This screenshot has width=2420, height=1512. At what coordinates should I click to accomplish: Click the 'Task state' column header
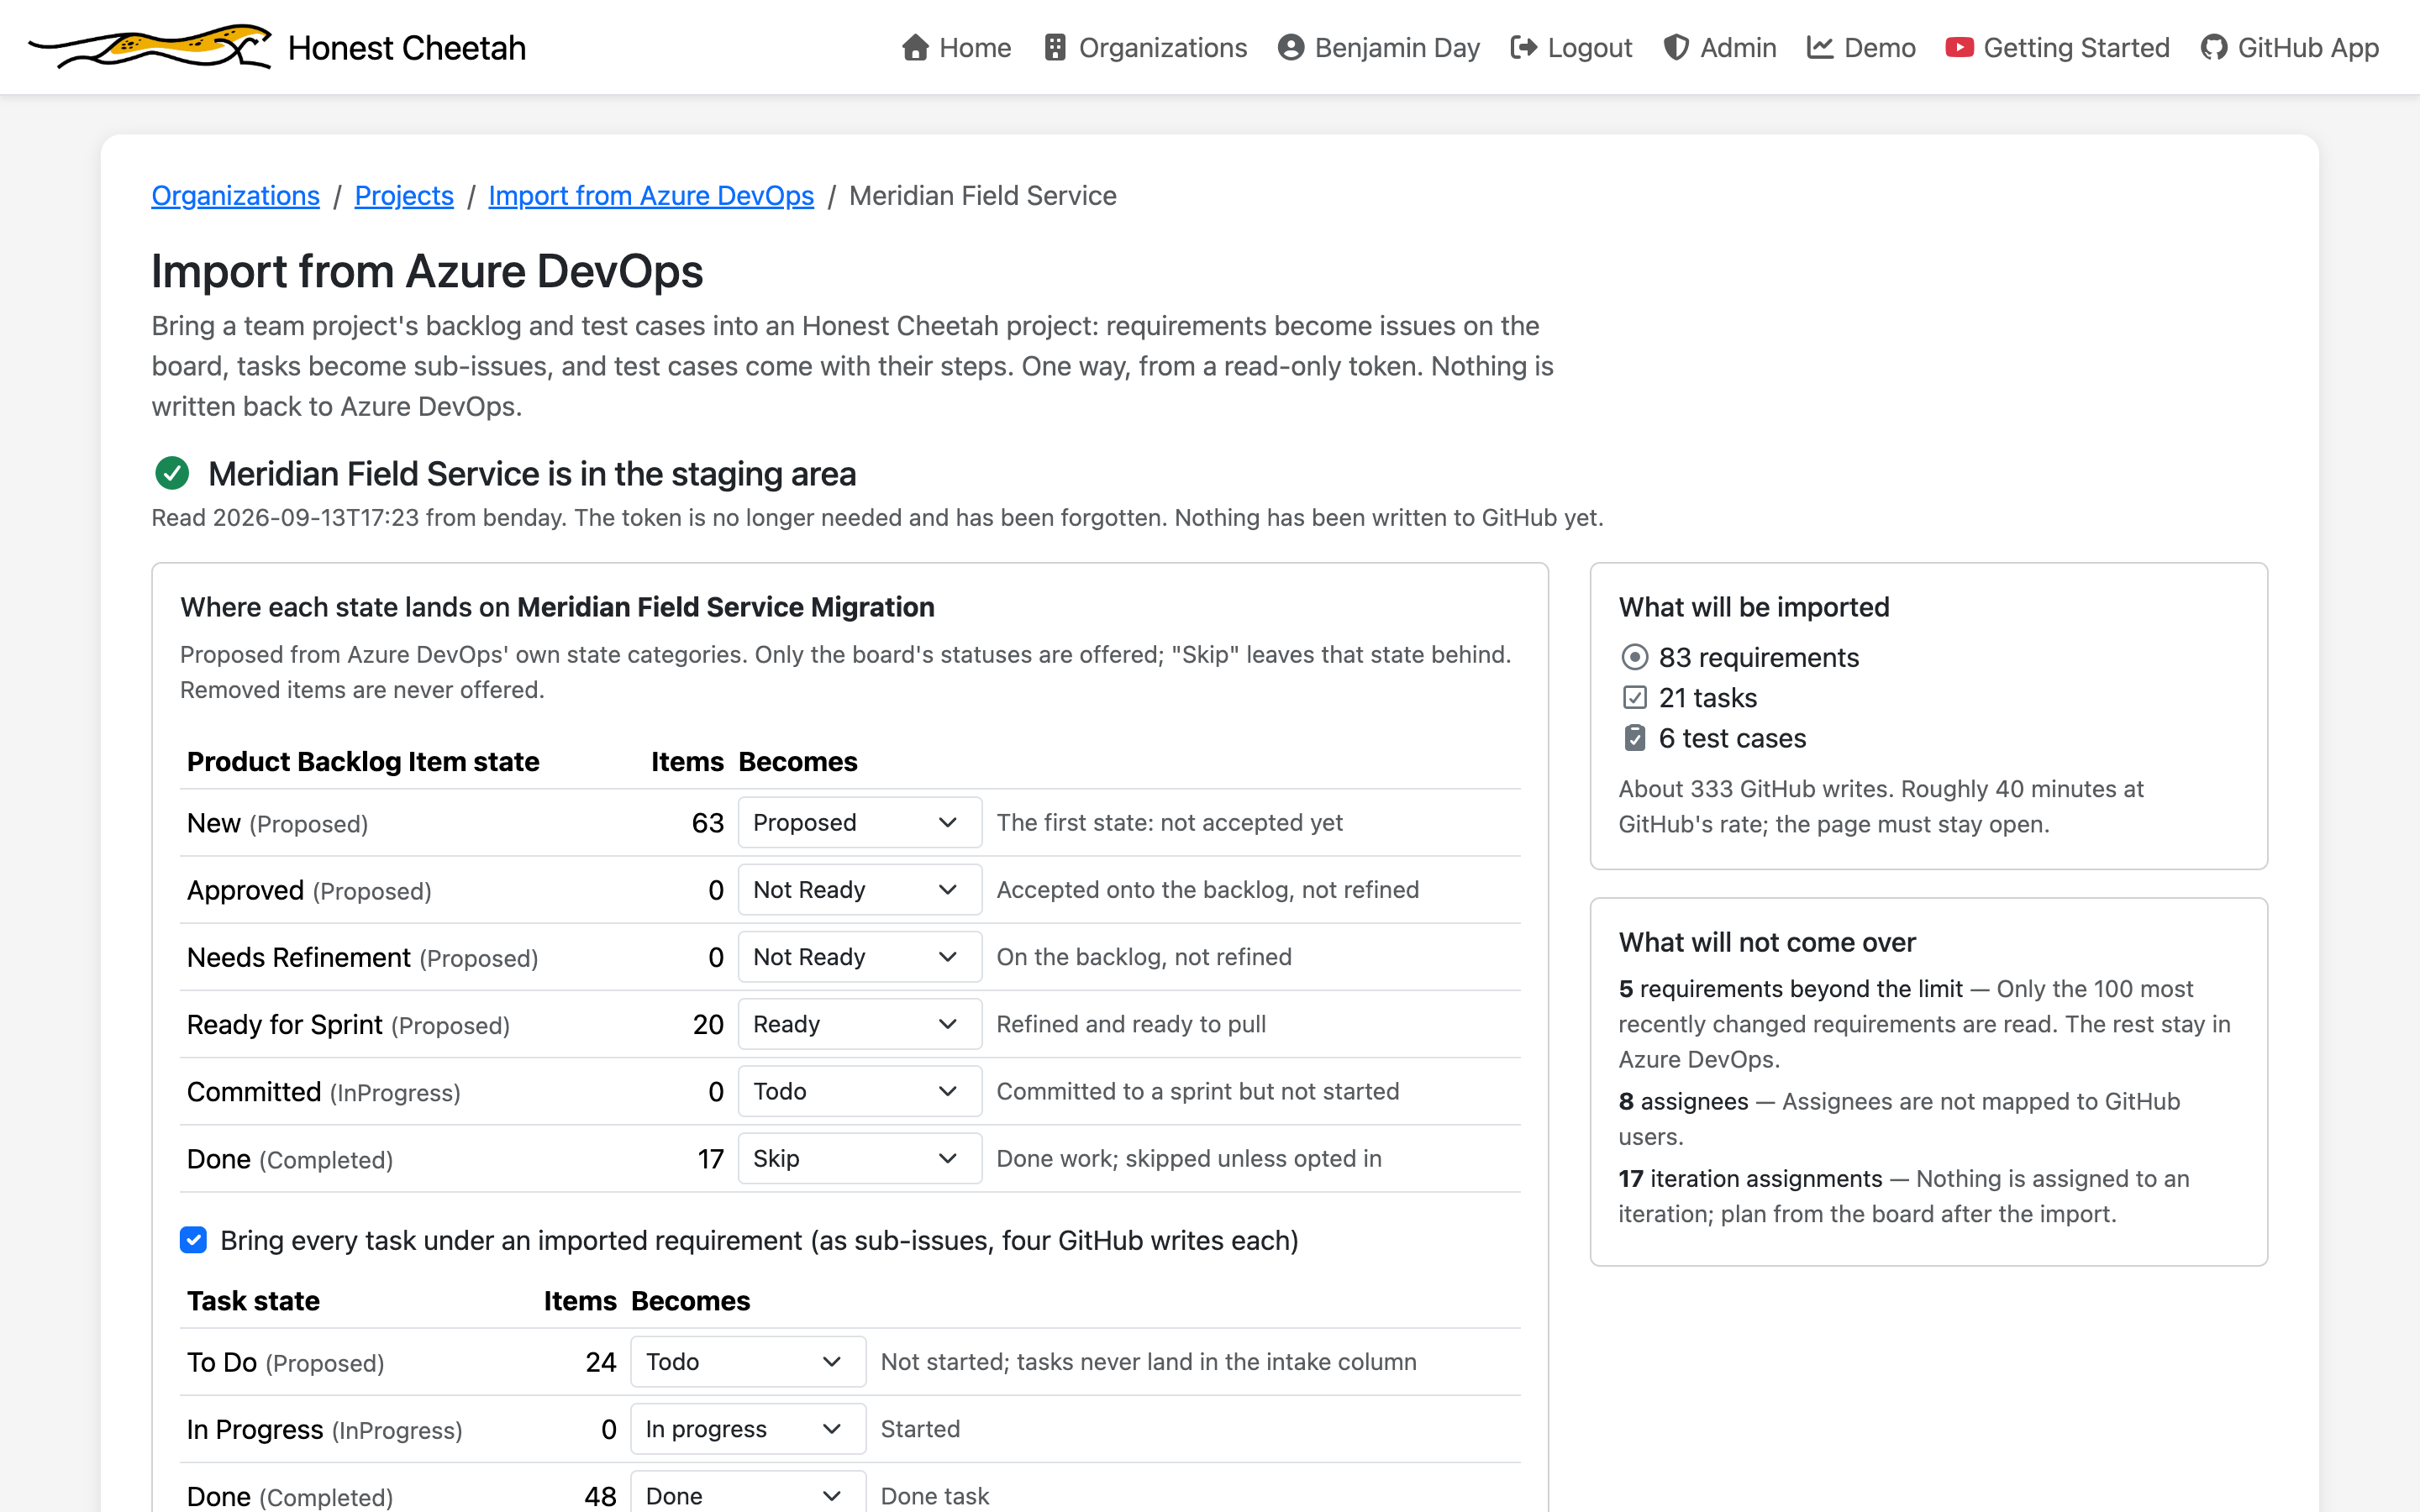tap(253, 1300)
